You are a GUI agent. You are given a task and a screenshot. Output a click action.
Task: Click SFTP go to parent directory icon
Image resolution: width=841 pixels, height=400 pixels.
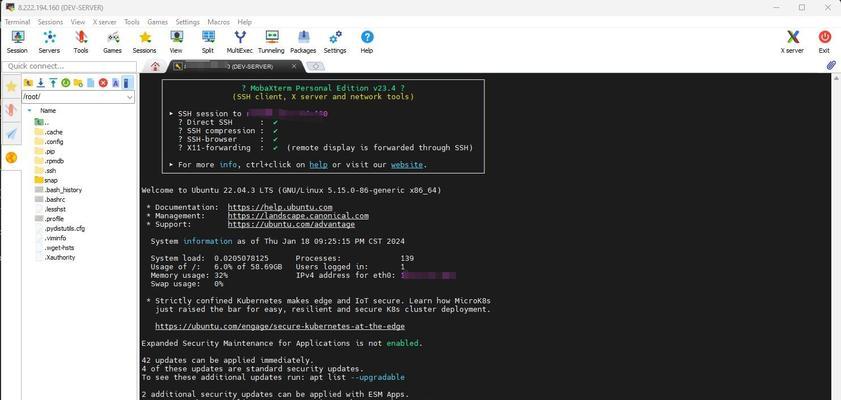click(x=28, y=83)
